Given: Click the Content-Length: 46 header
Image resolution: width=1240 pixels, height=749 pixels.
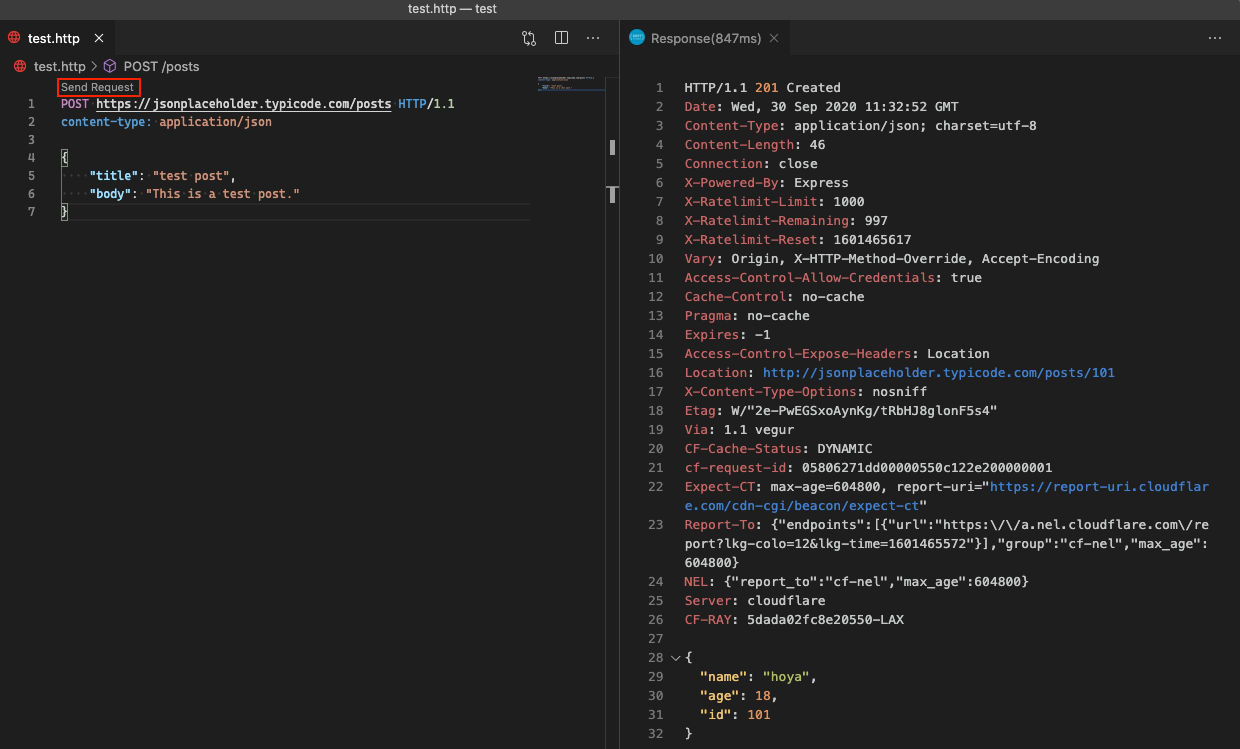Looking at the screenshot, I should coord(755,144).
